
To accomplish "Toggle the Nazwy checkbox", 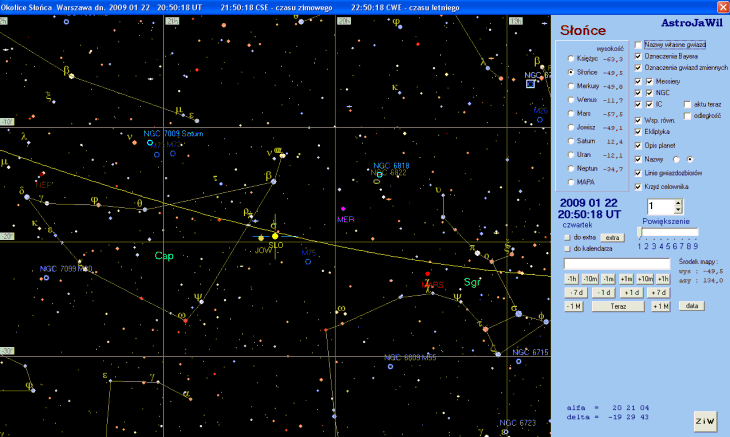I will tap(638, 160).
